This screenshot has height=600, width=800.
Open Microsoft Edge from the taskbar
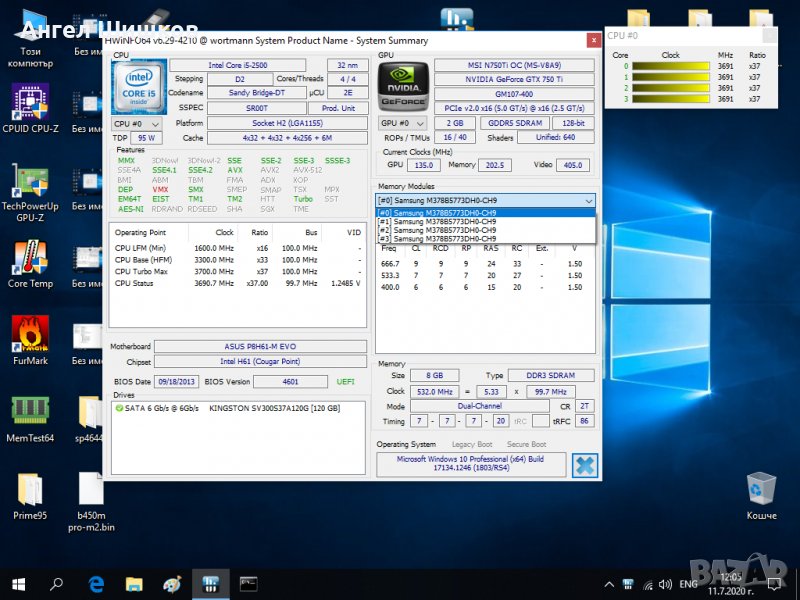coord(96,584)
